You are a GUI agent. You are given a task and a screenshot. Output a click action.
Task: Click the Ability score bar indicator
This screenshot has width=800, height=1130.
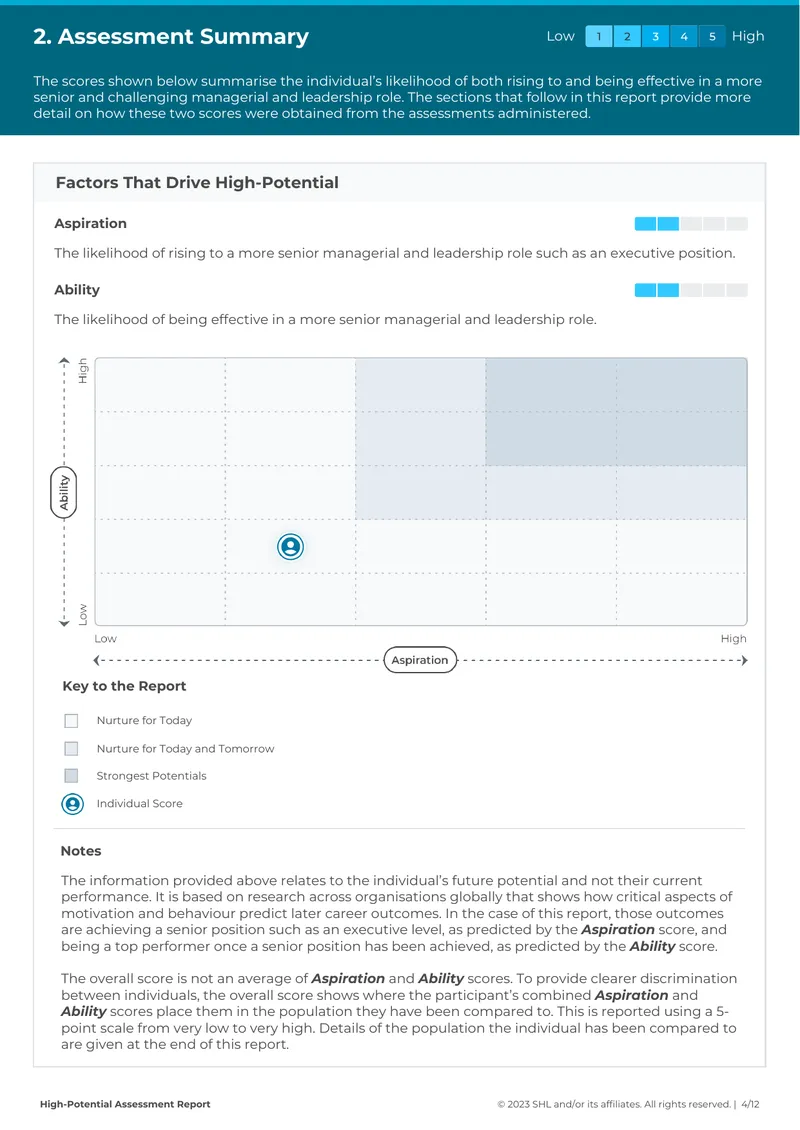691,290
